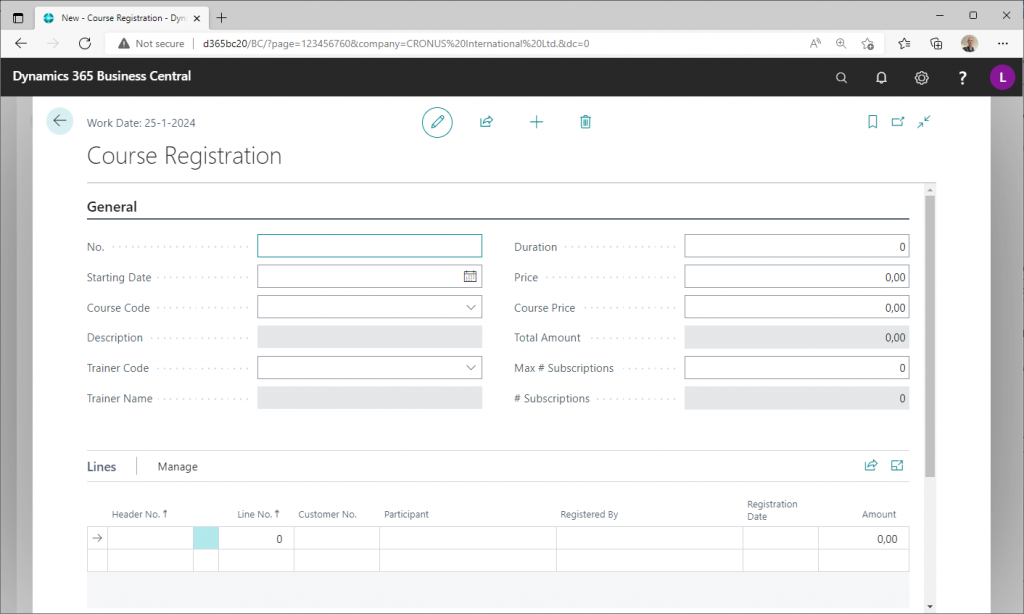
Task: Add this page to browser favorites
Action: pos(867,43)
